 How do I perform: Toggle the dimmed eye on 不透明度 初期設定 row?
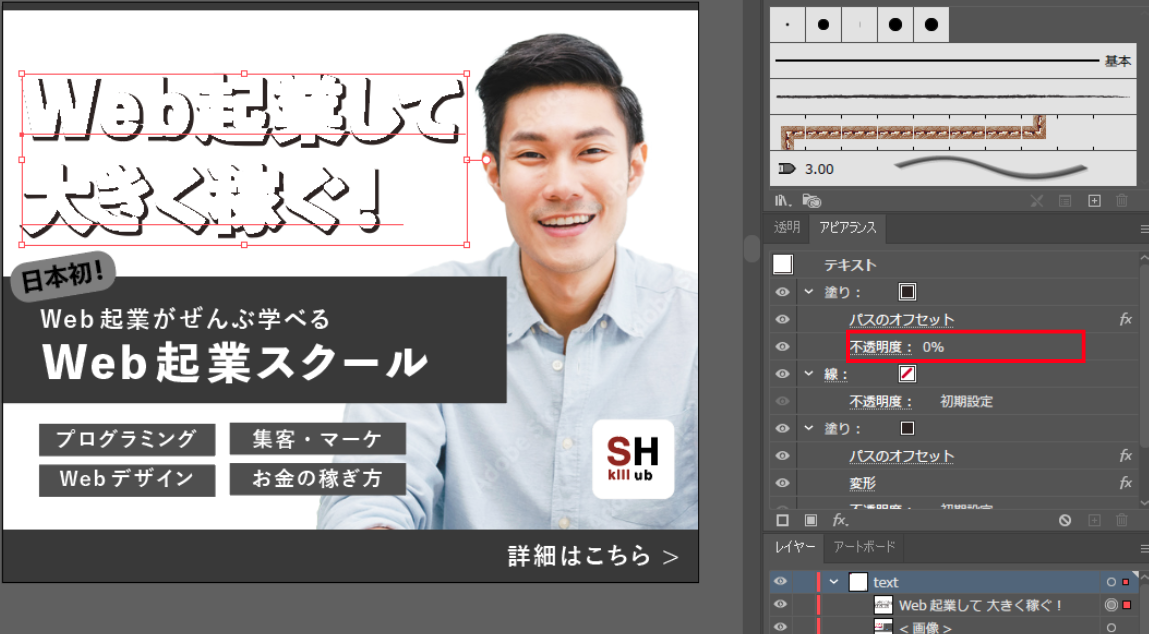tap(783, 401)
